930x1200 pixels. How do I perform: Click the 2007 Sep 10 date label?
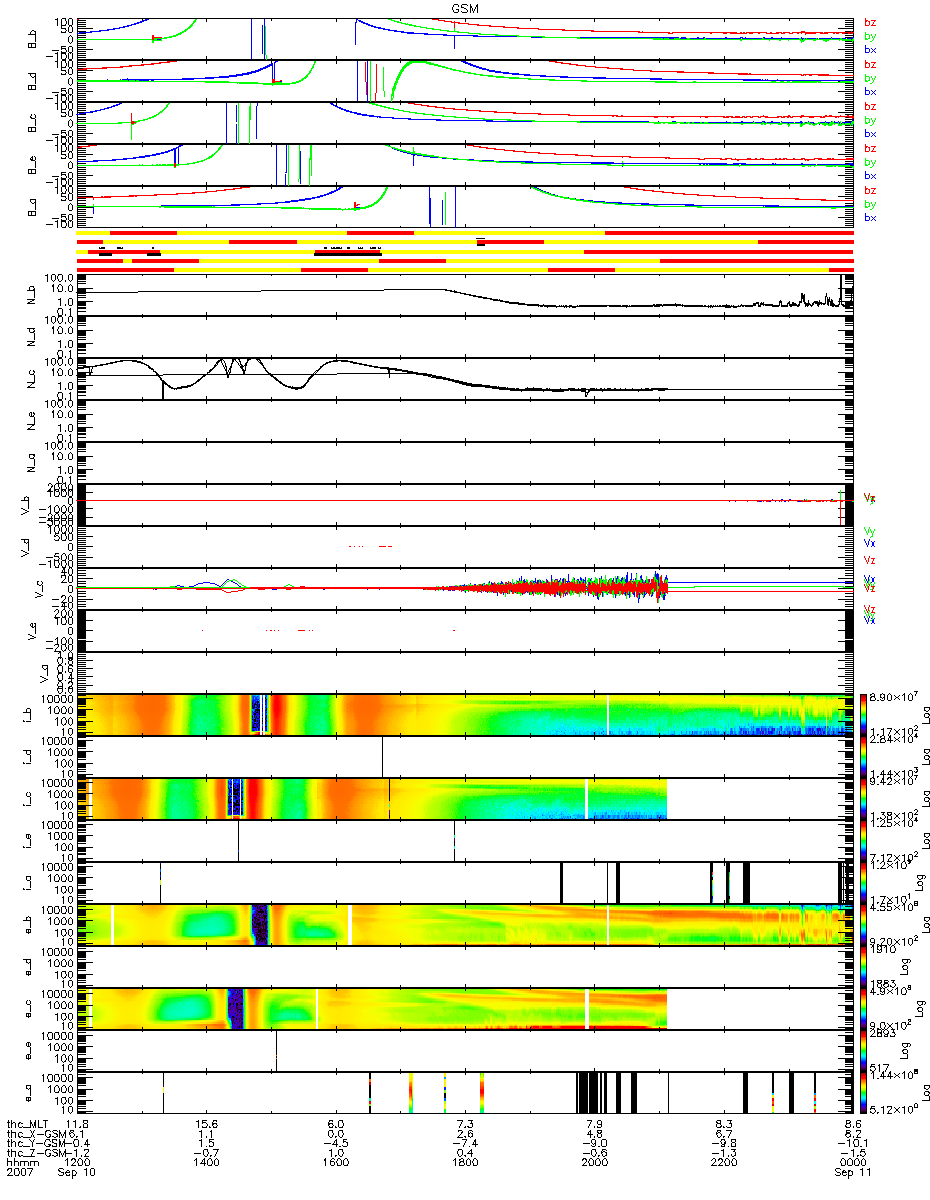50,1171
